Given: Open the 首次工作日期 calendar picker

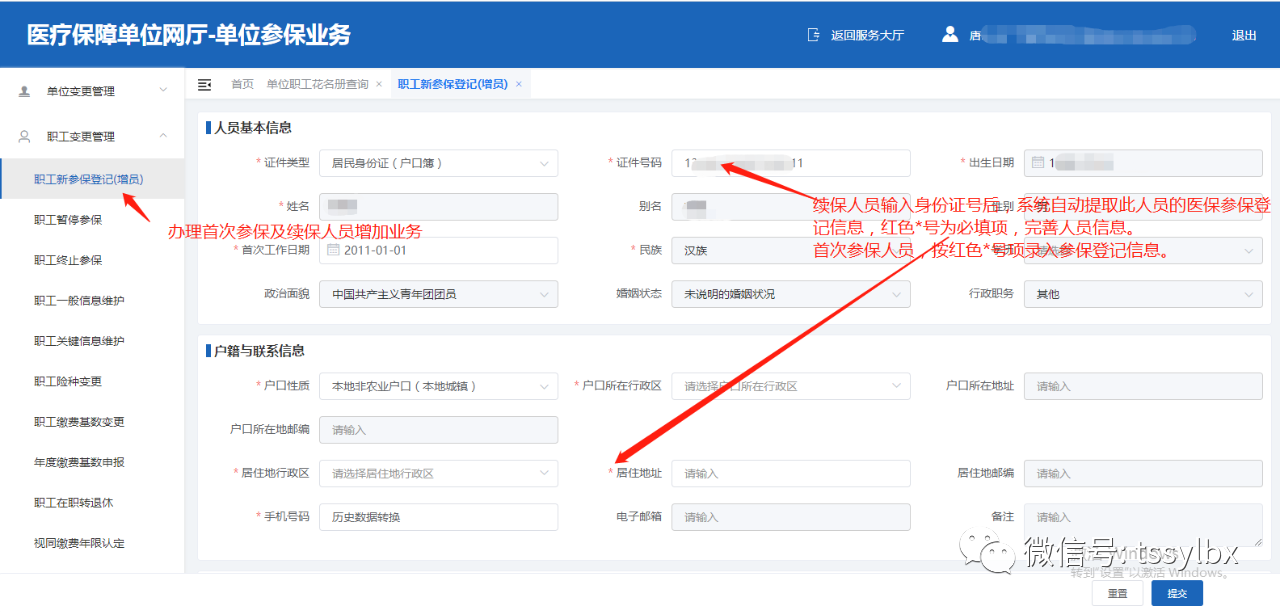Looking at the screenshot, I should coord(333,250).
